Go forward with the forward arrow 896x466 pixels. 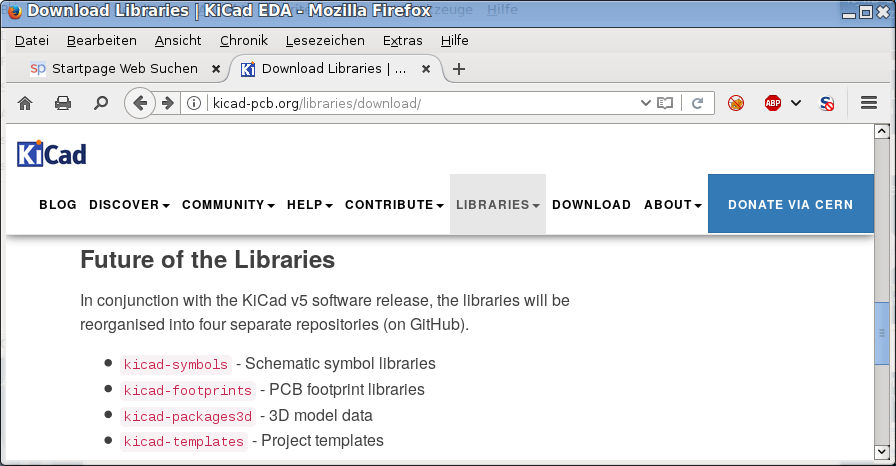(x=167, y=103)
